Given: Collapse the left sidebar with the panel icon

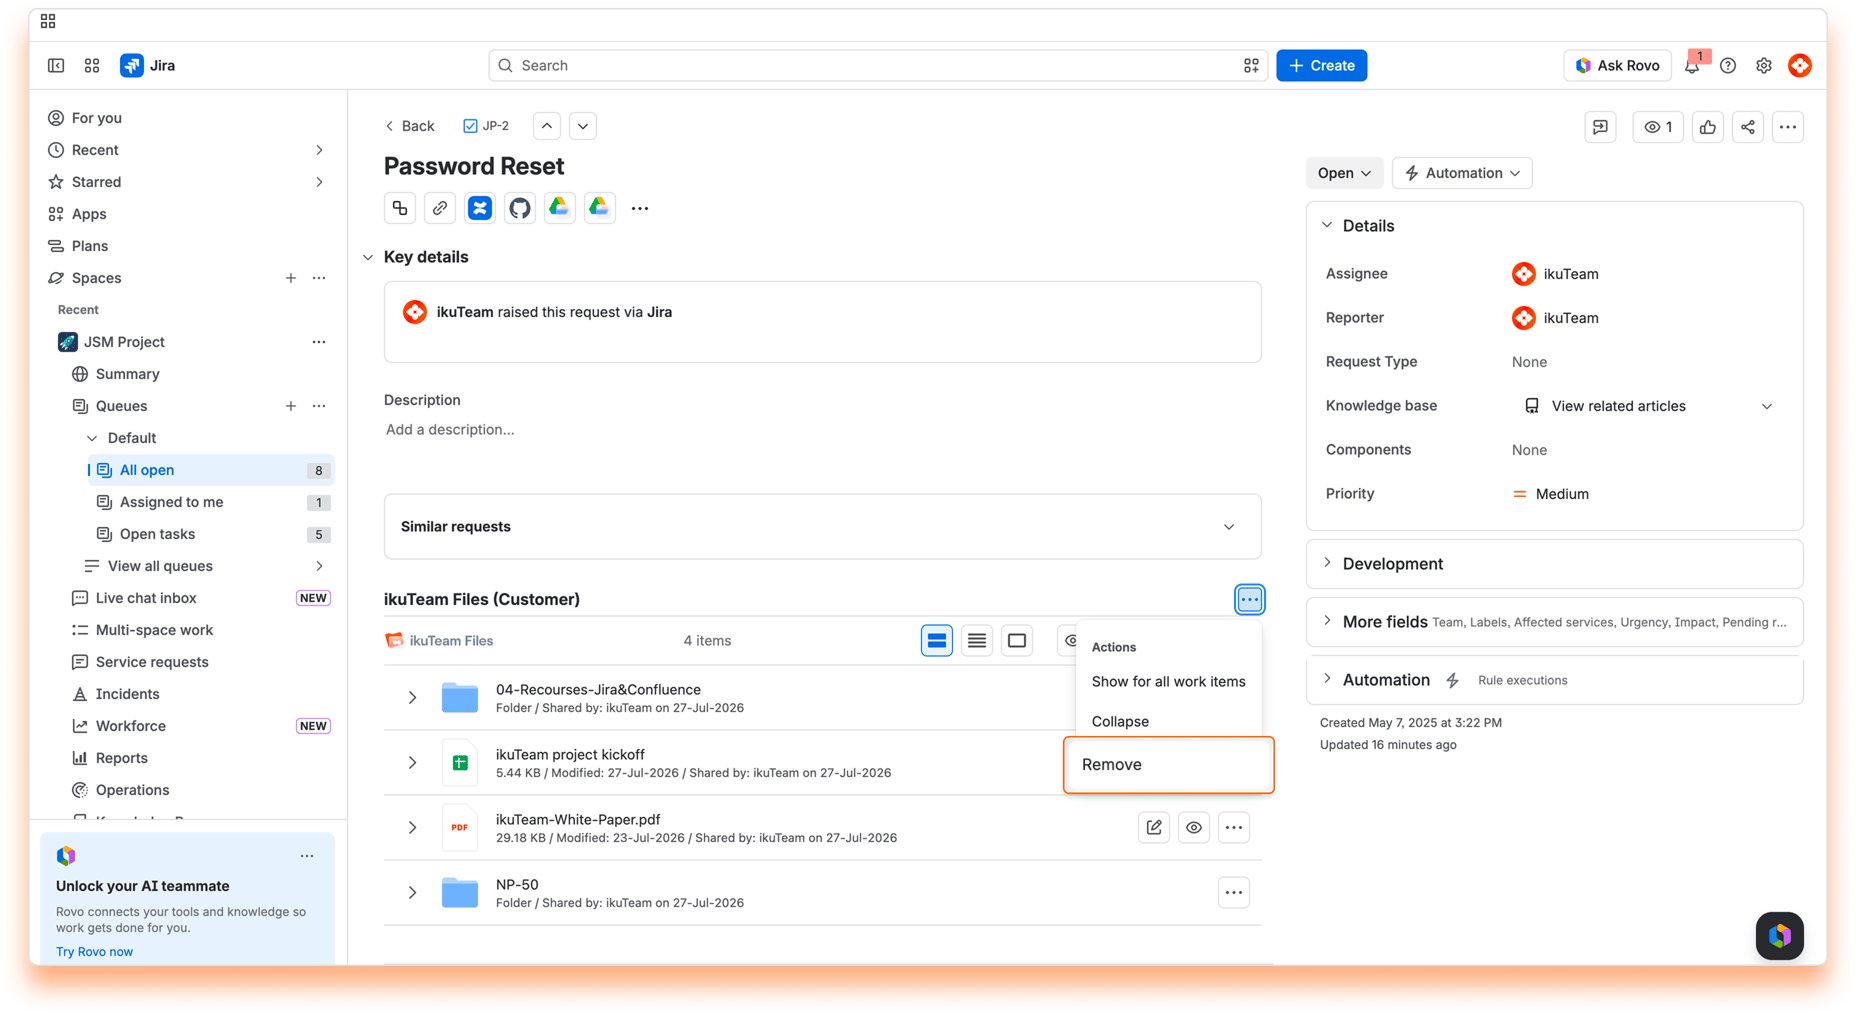Looking at the screenshot, I should point(56,65).
